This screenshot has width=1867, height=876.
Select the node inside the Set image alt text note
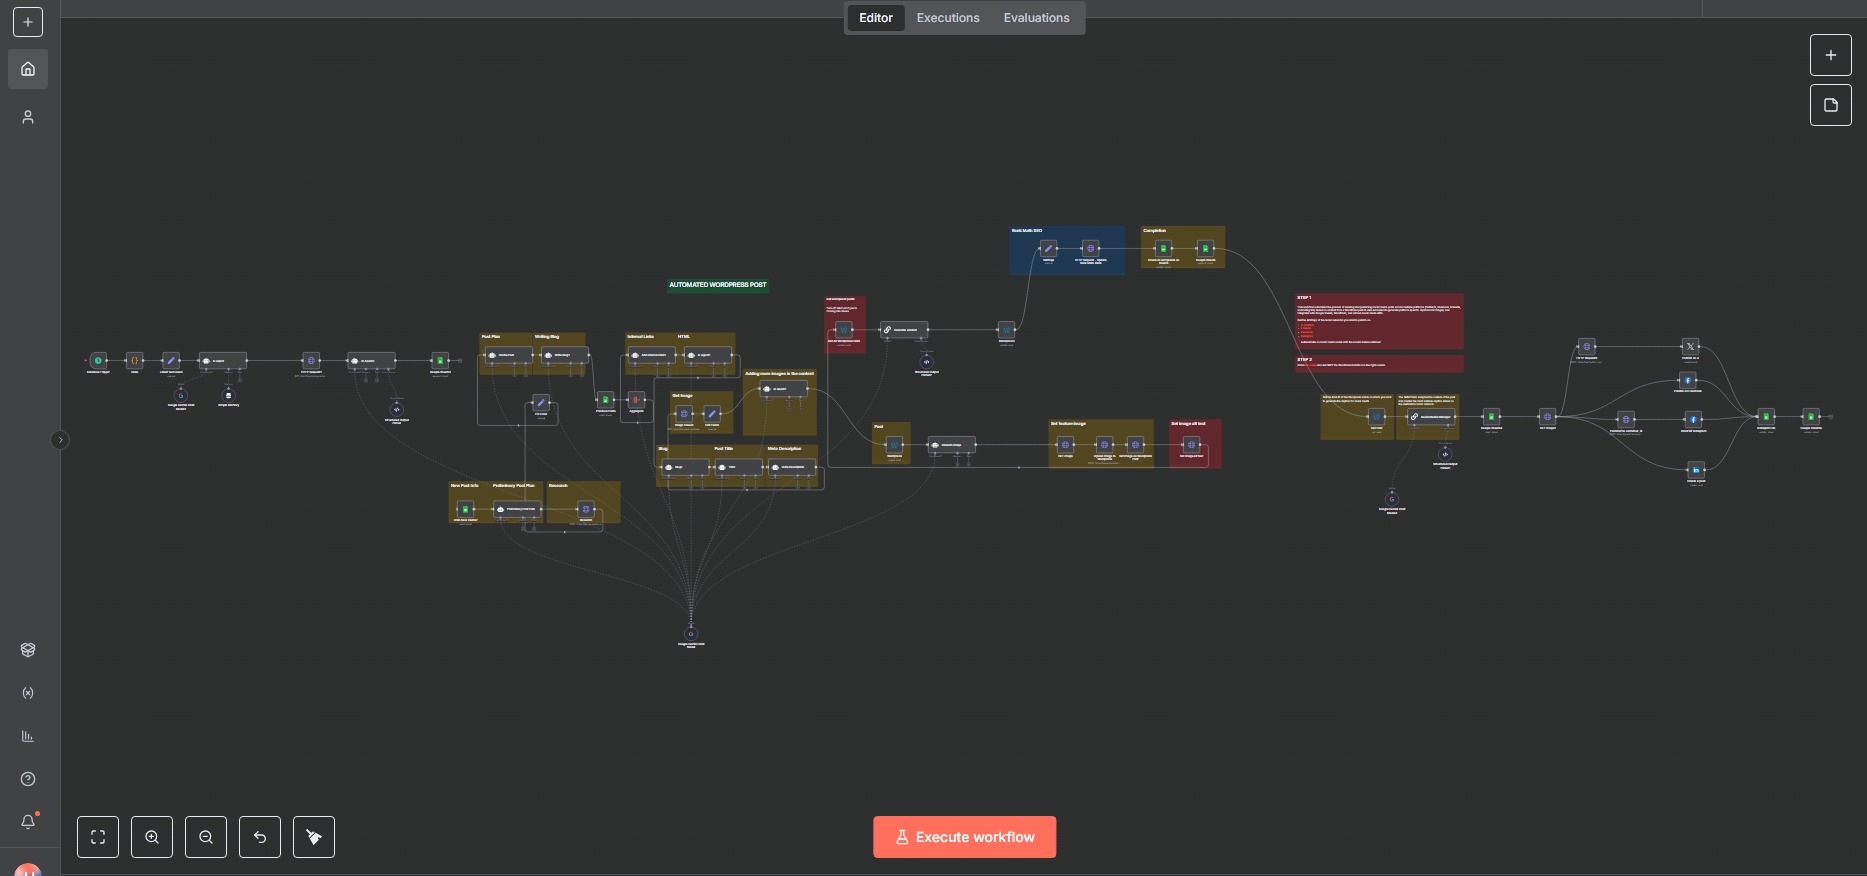[x=1191, y=445]
